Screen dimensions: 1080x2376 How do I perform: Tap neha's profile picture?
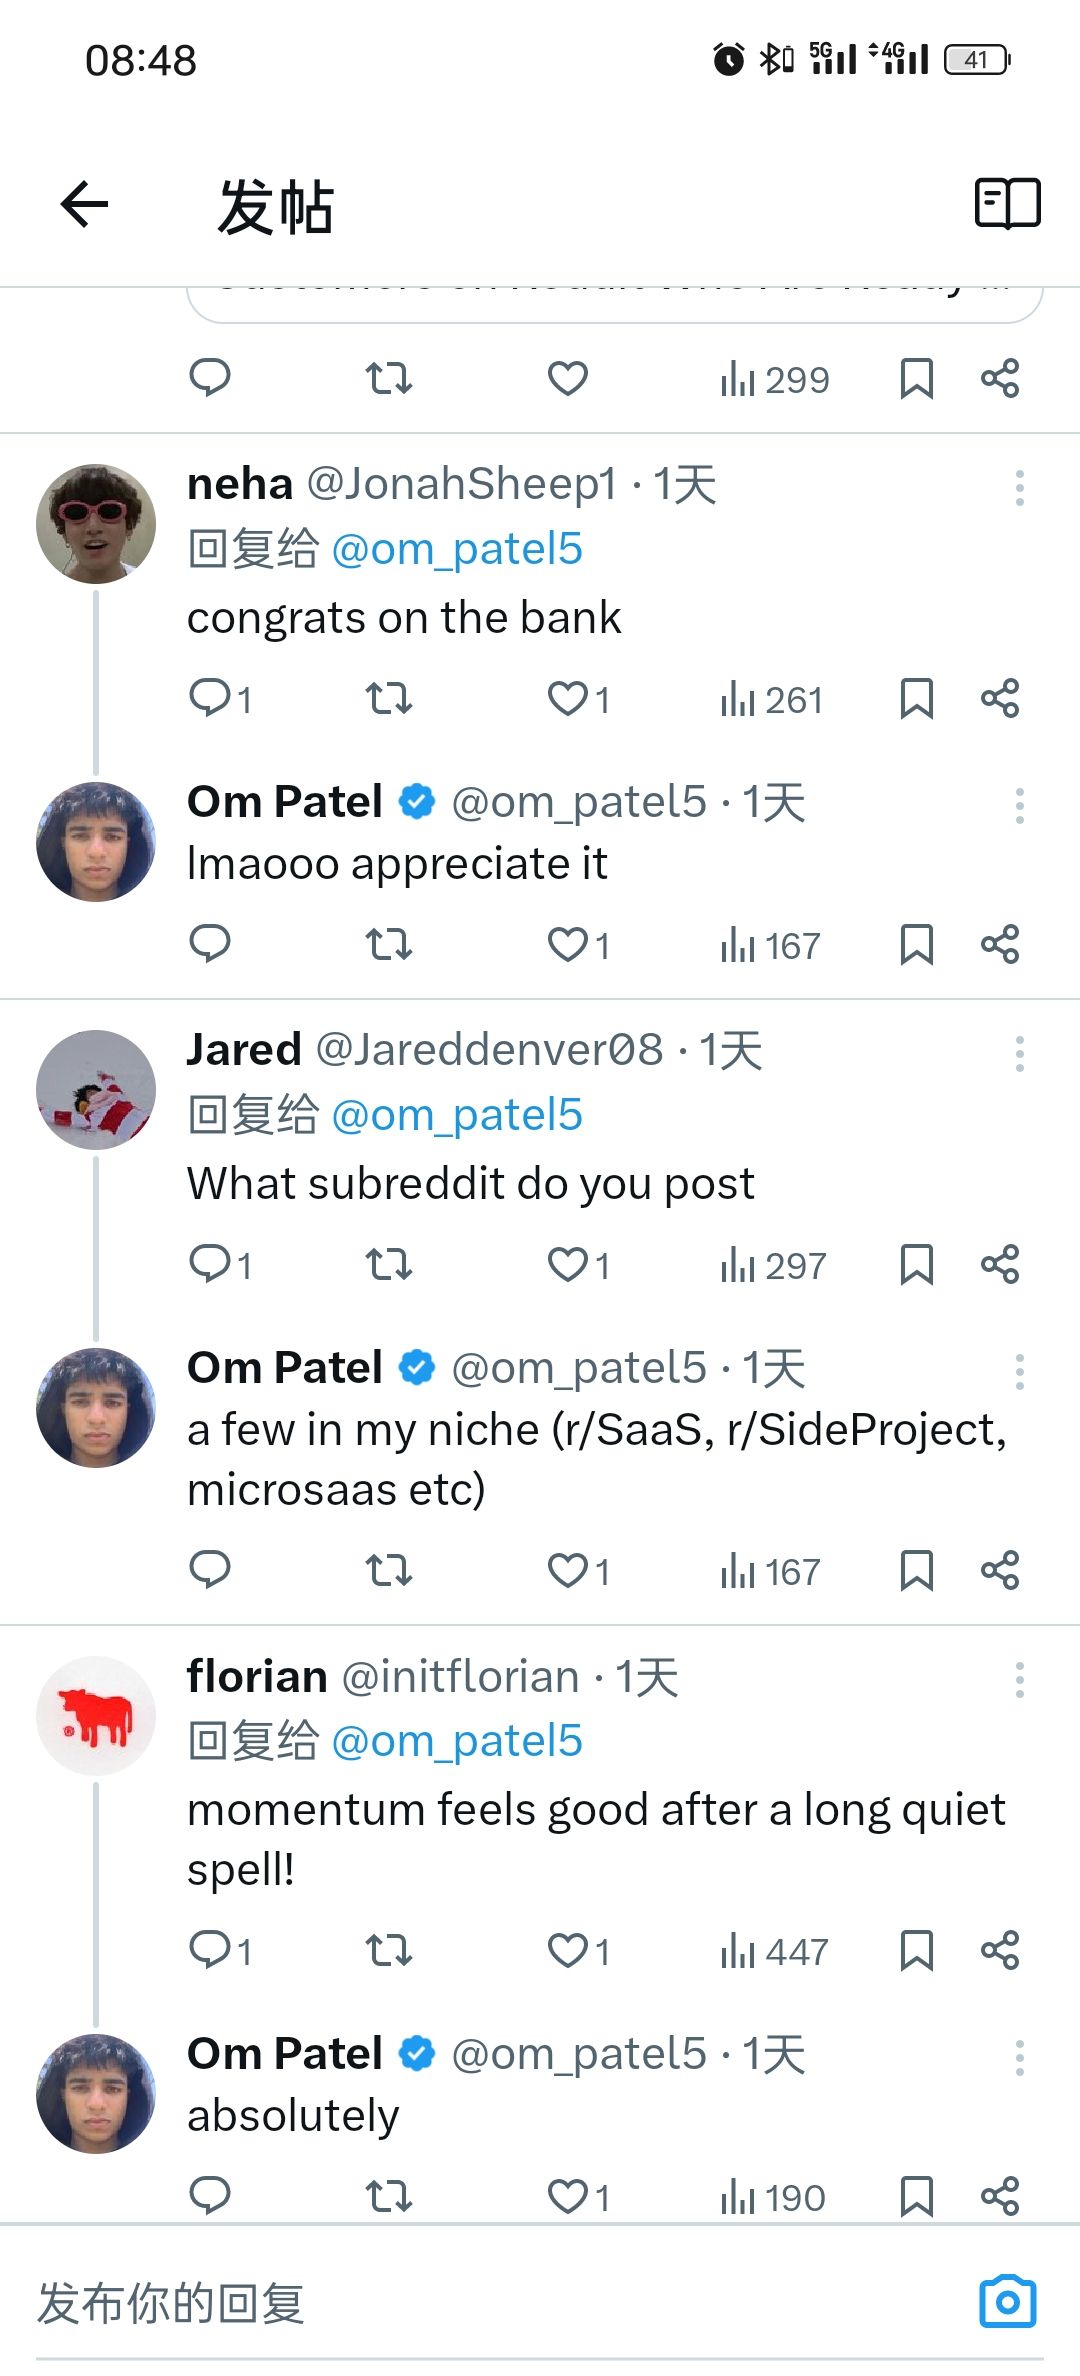[x=96, y=524]
